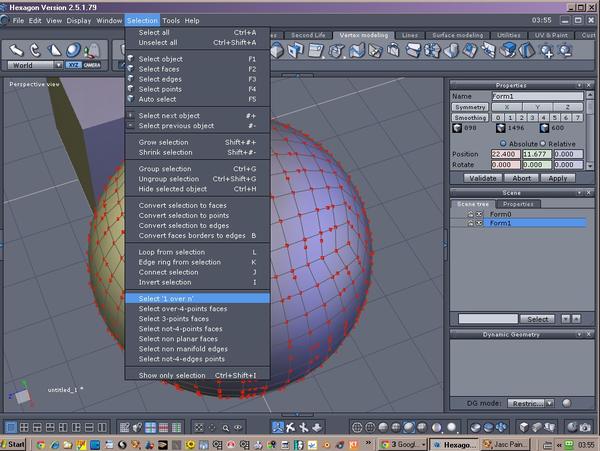Click the Smoothing button
Viewport: 600px width, 451px height.
click(470, 117)
